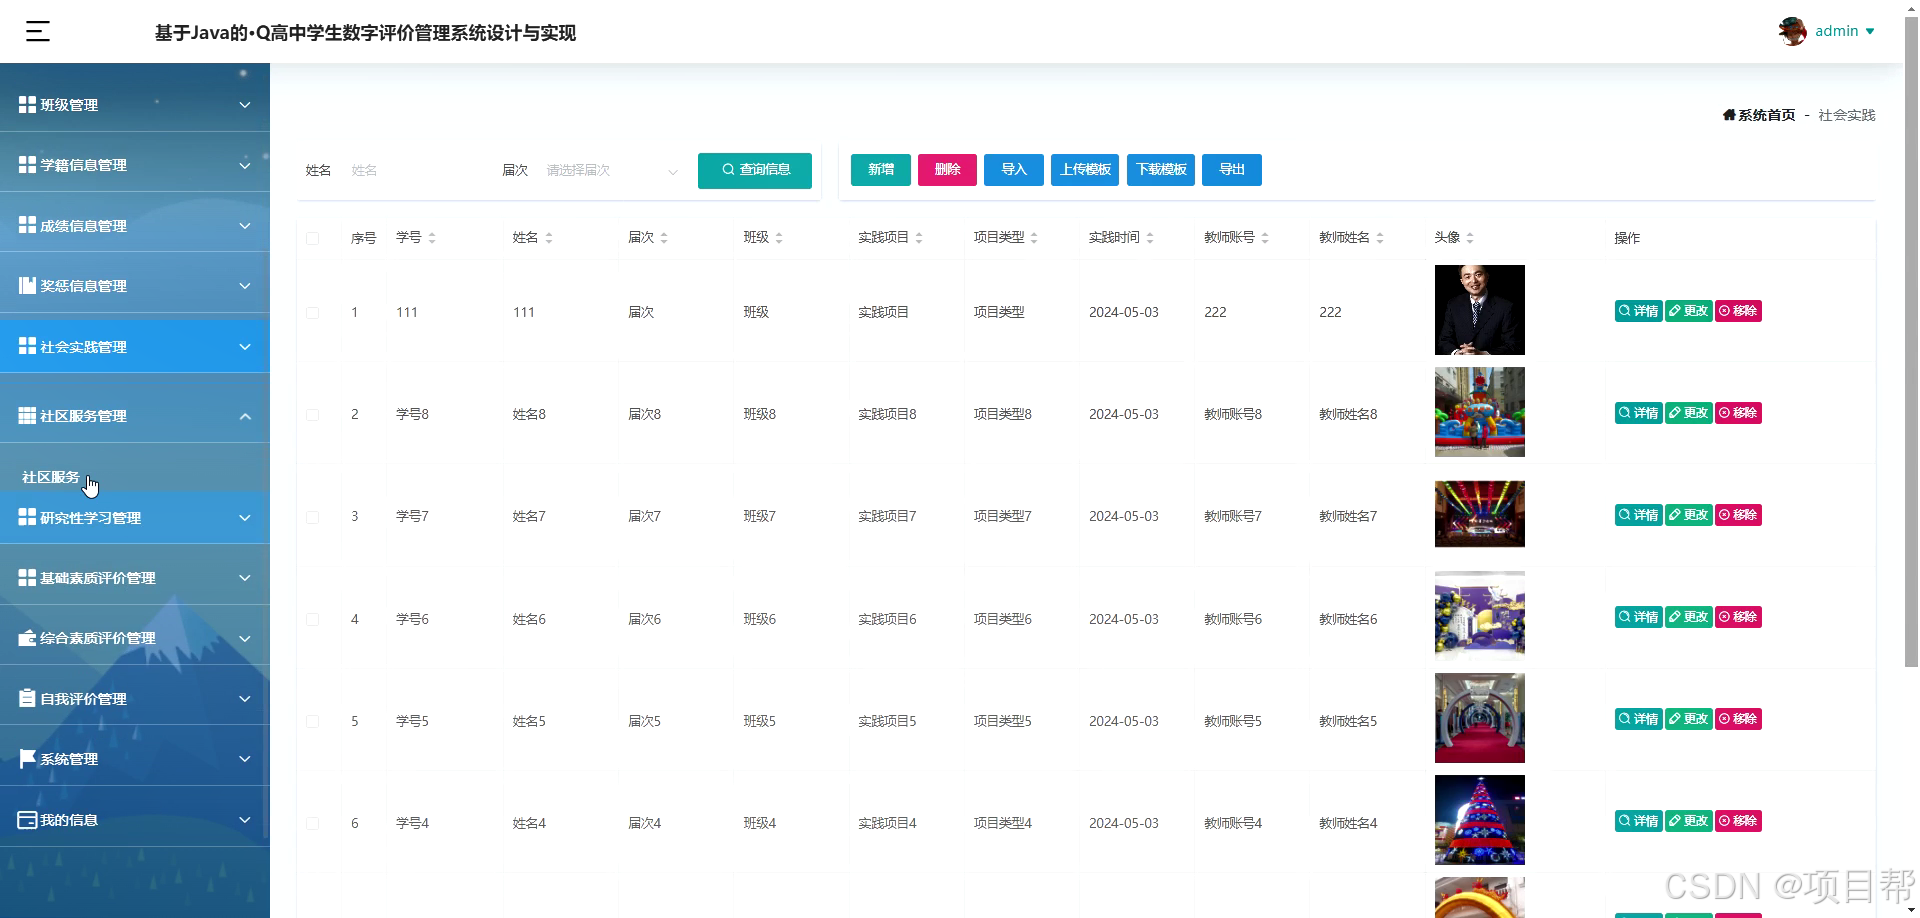The image size is (1920, 918).
Task: Sort by 教师账号 column sort arrows
Action: click(1265, 238)
